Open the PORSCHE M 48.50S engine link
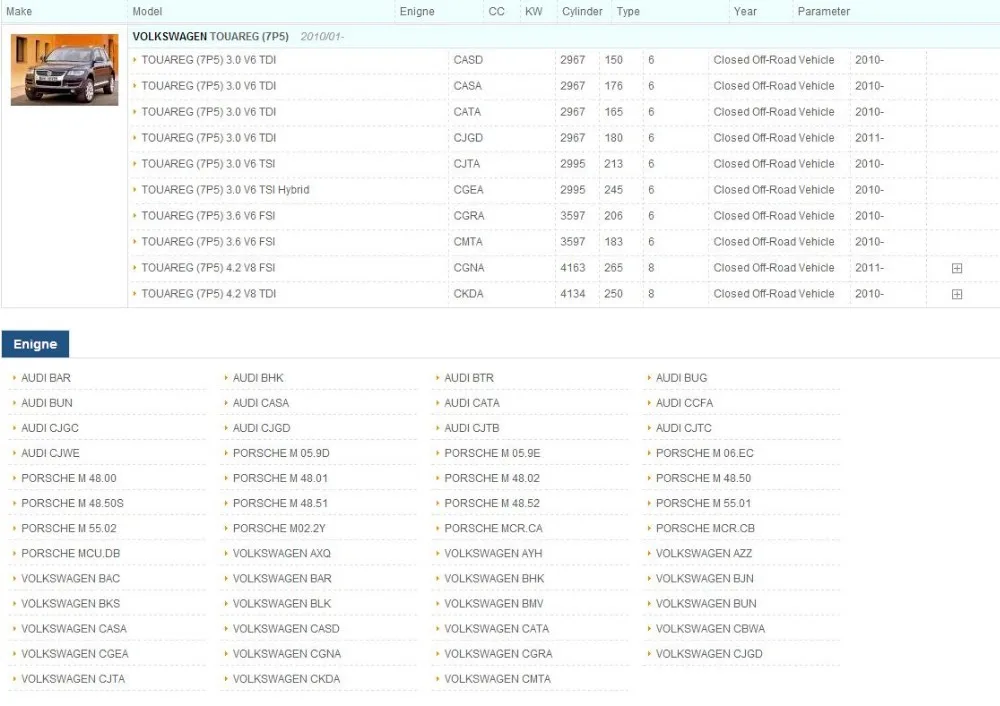The height and width of the screenshot is (706, 1000). point(73,503)
